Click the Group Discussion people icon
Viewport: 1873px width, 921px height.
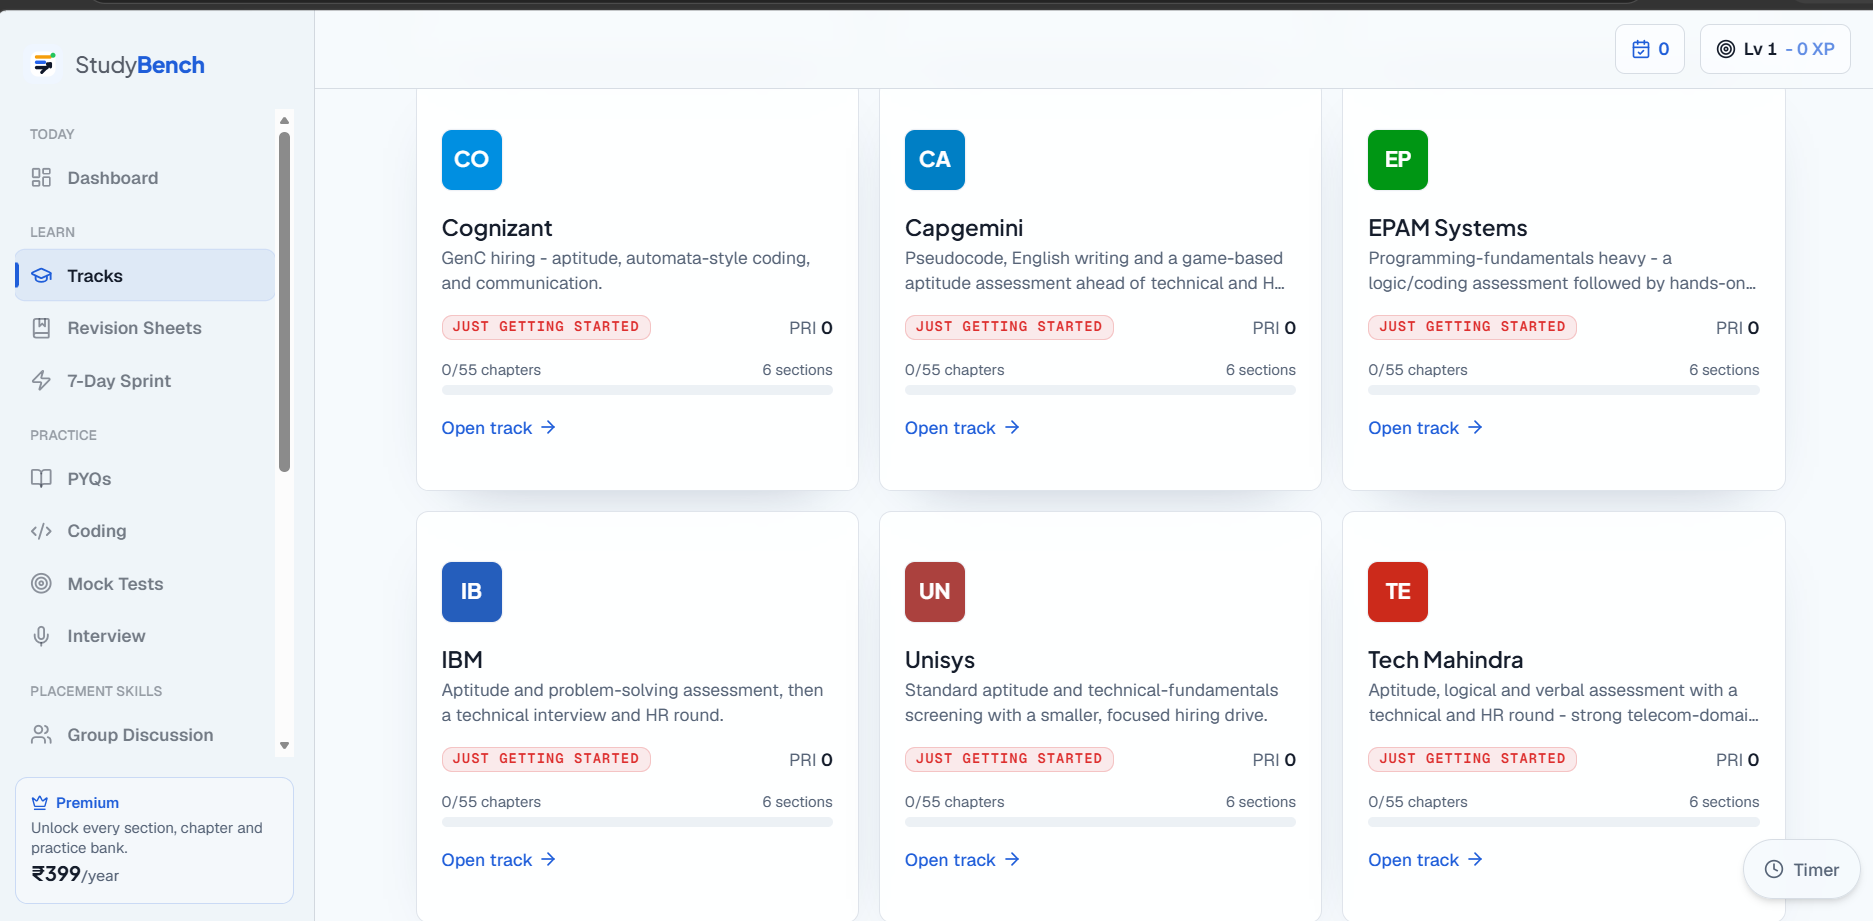[x=41, y=735]
